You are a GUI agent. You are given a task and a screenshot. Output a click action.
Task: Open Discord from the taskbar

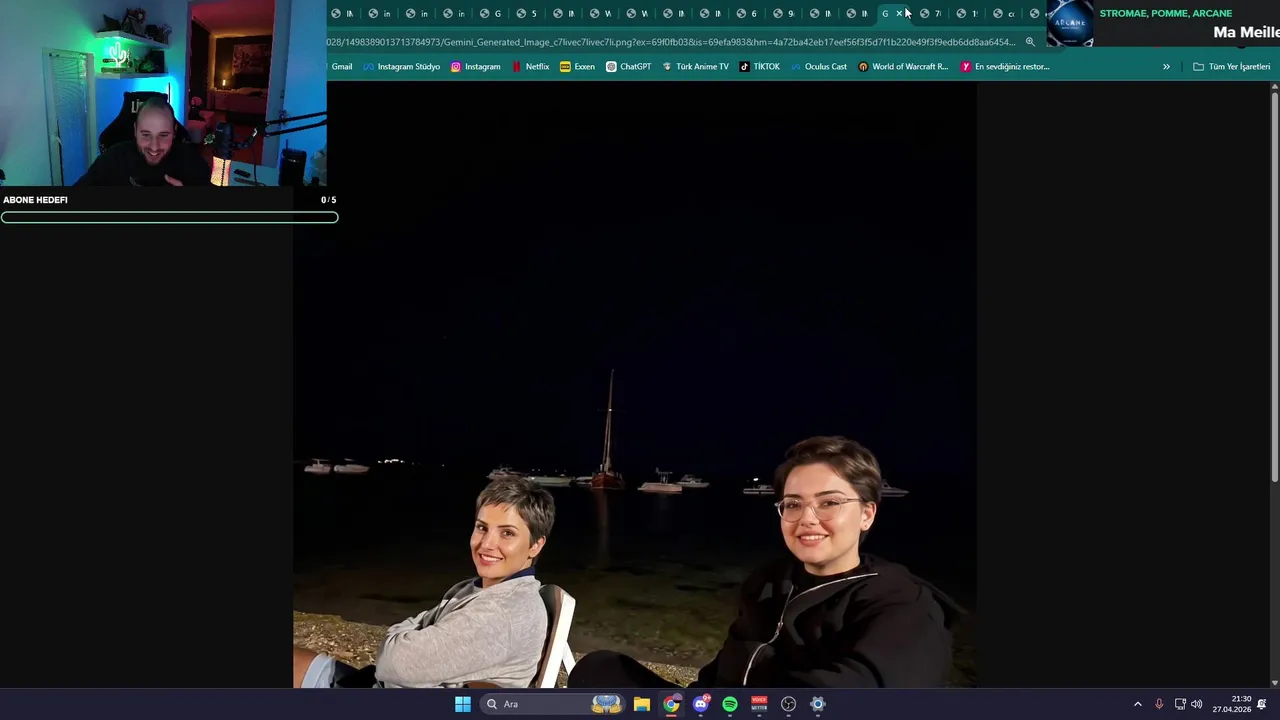point(701,704)
